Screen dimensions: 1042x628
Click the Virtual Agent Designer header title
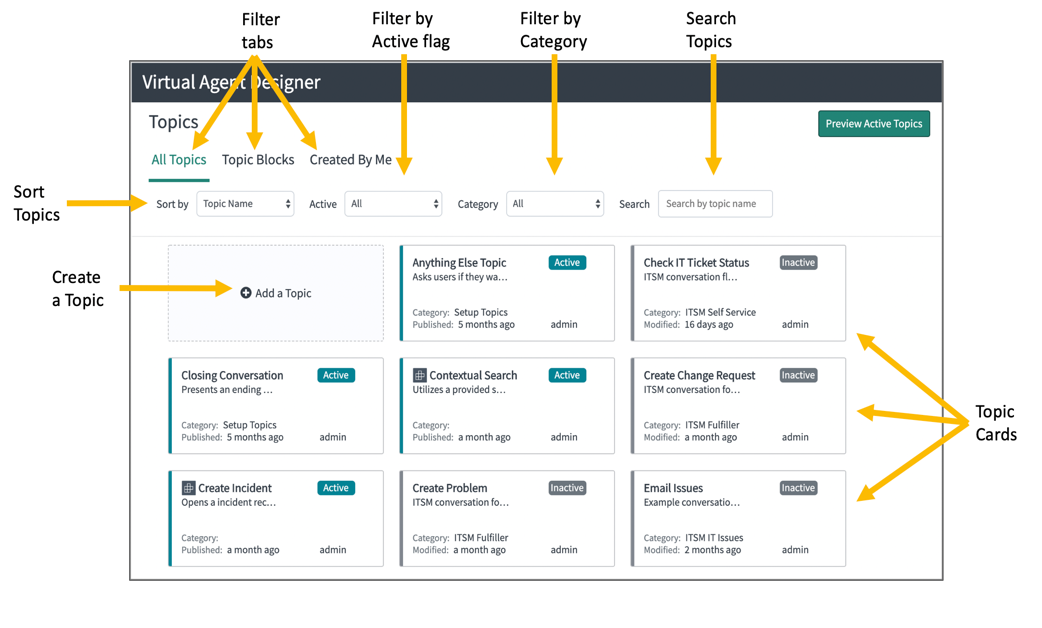[x=230, y=83]
